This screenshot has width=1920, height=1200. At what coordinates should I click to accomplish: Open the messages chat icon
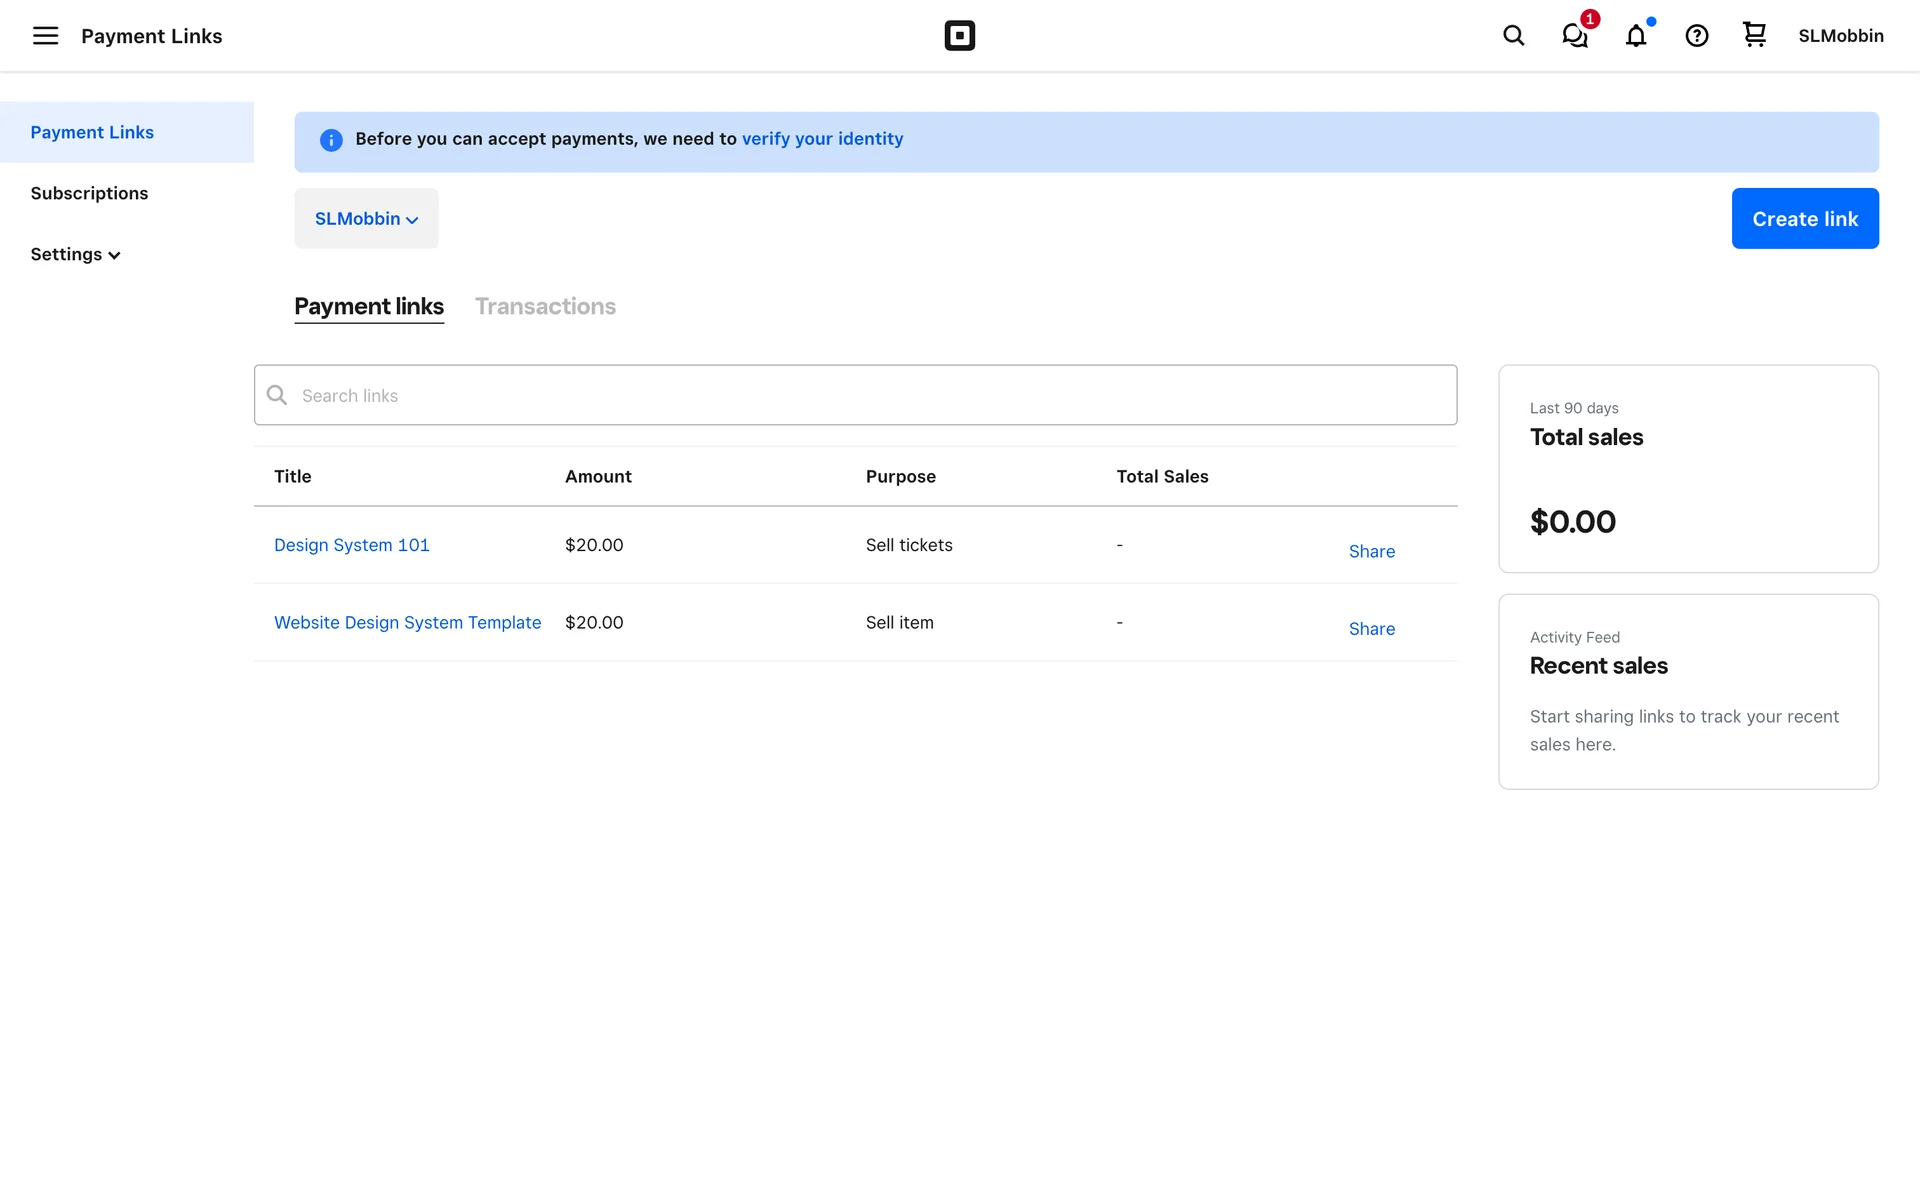pyautogui.click(x=1574, y=36)
